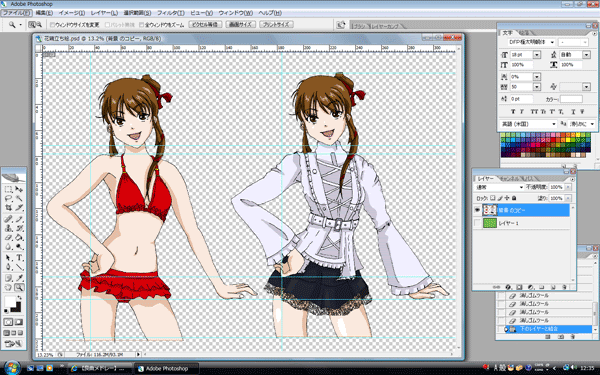Click underline button in Character panel
The height and width of the screenshot is (375, 600).
pyautogui.click(x=573, y=112)
